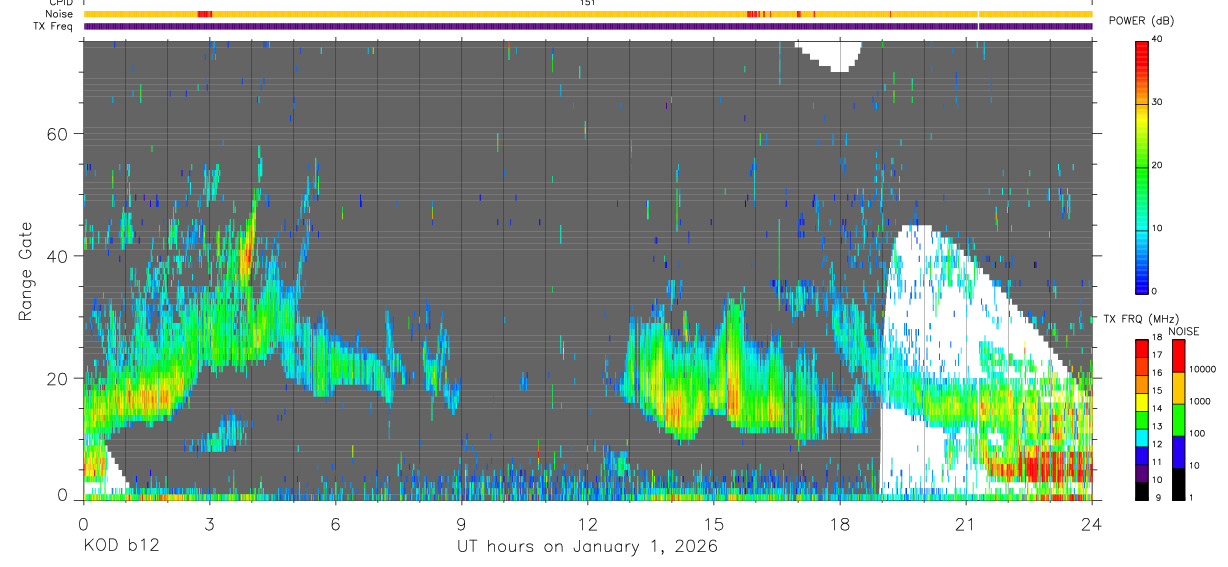This screenshot has height=567, width=1228.
Task: Click the 14 label on TX FRQ scale
Action: (1158, 408)
